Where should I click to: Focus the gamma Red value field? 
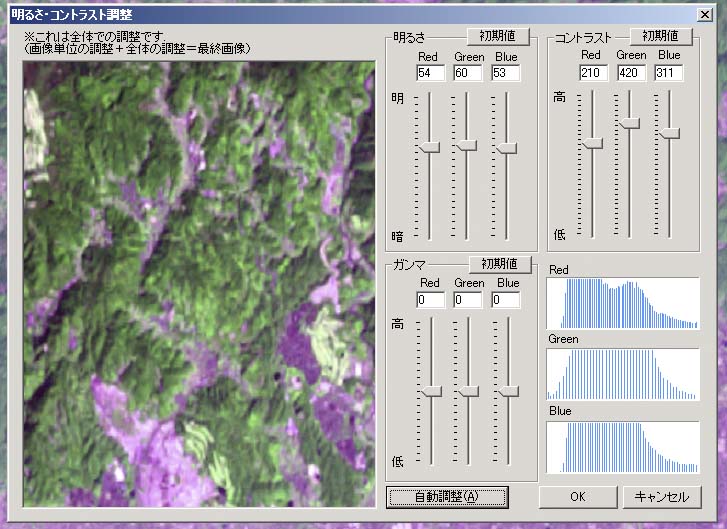pos(431,300)
